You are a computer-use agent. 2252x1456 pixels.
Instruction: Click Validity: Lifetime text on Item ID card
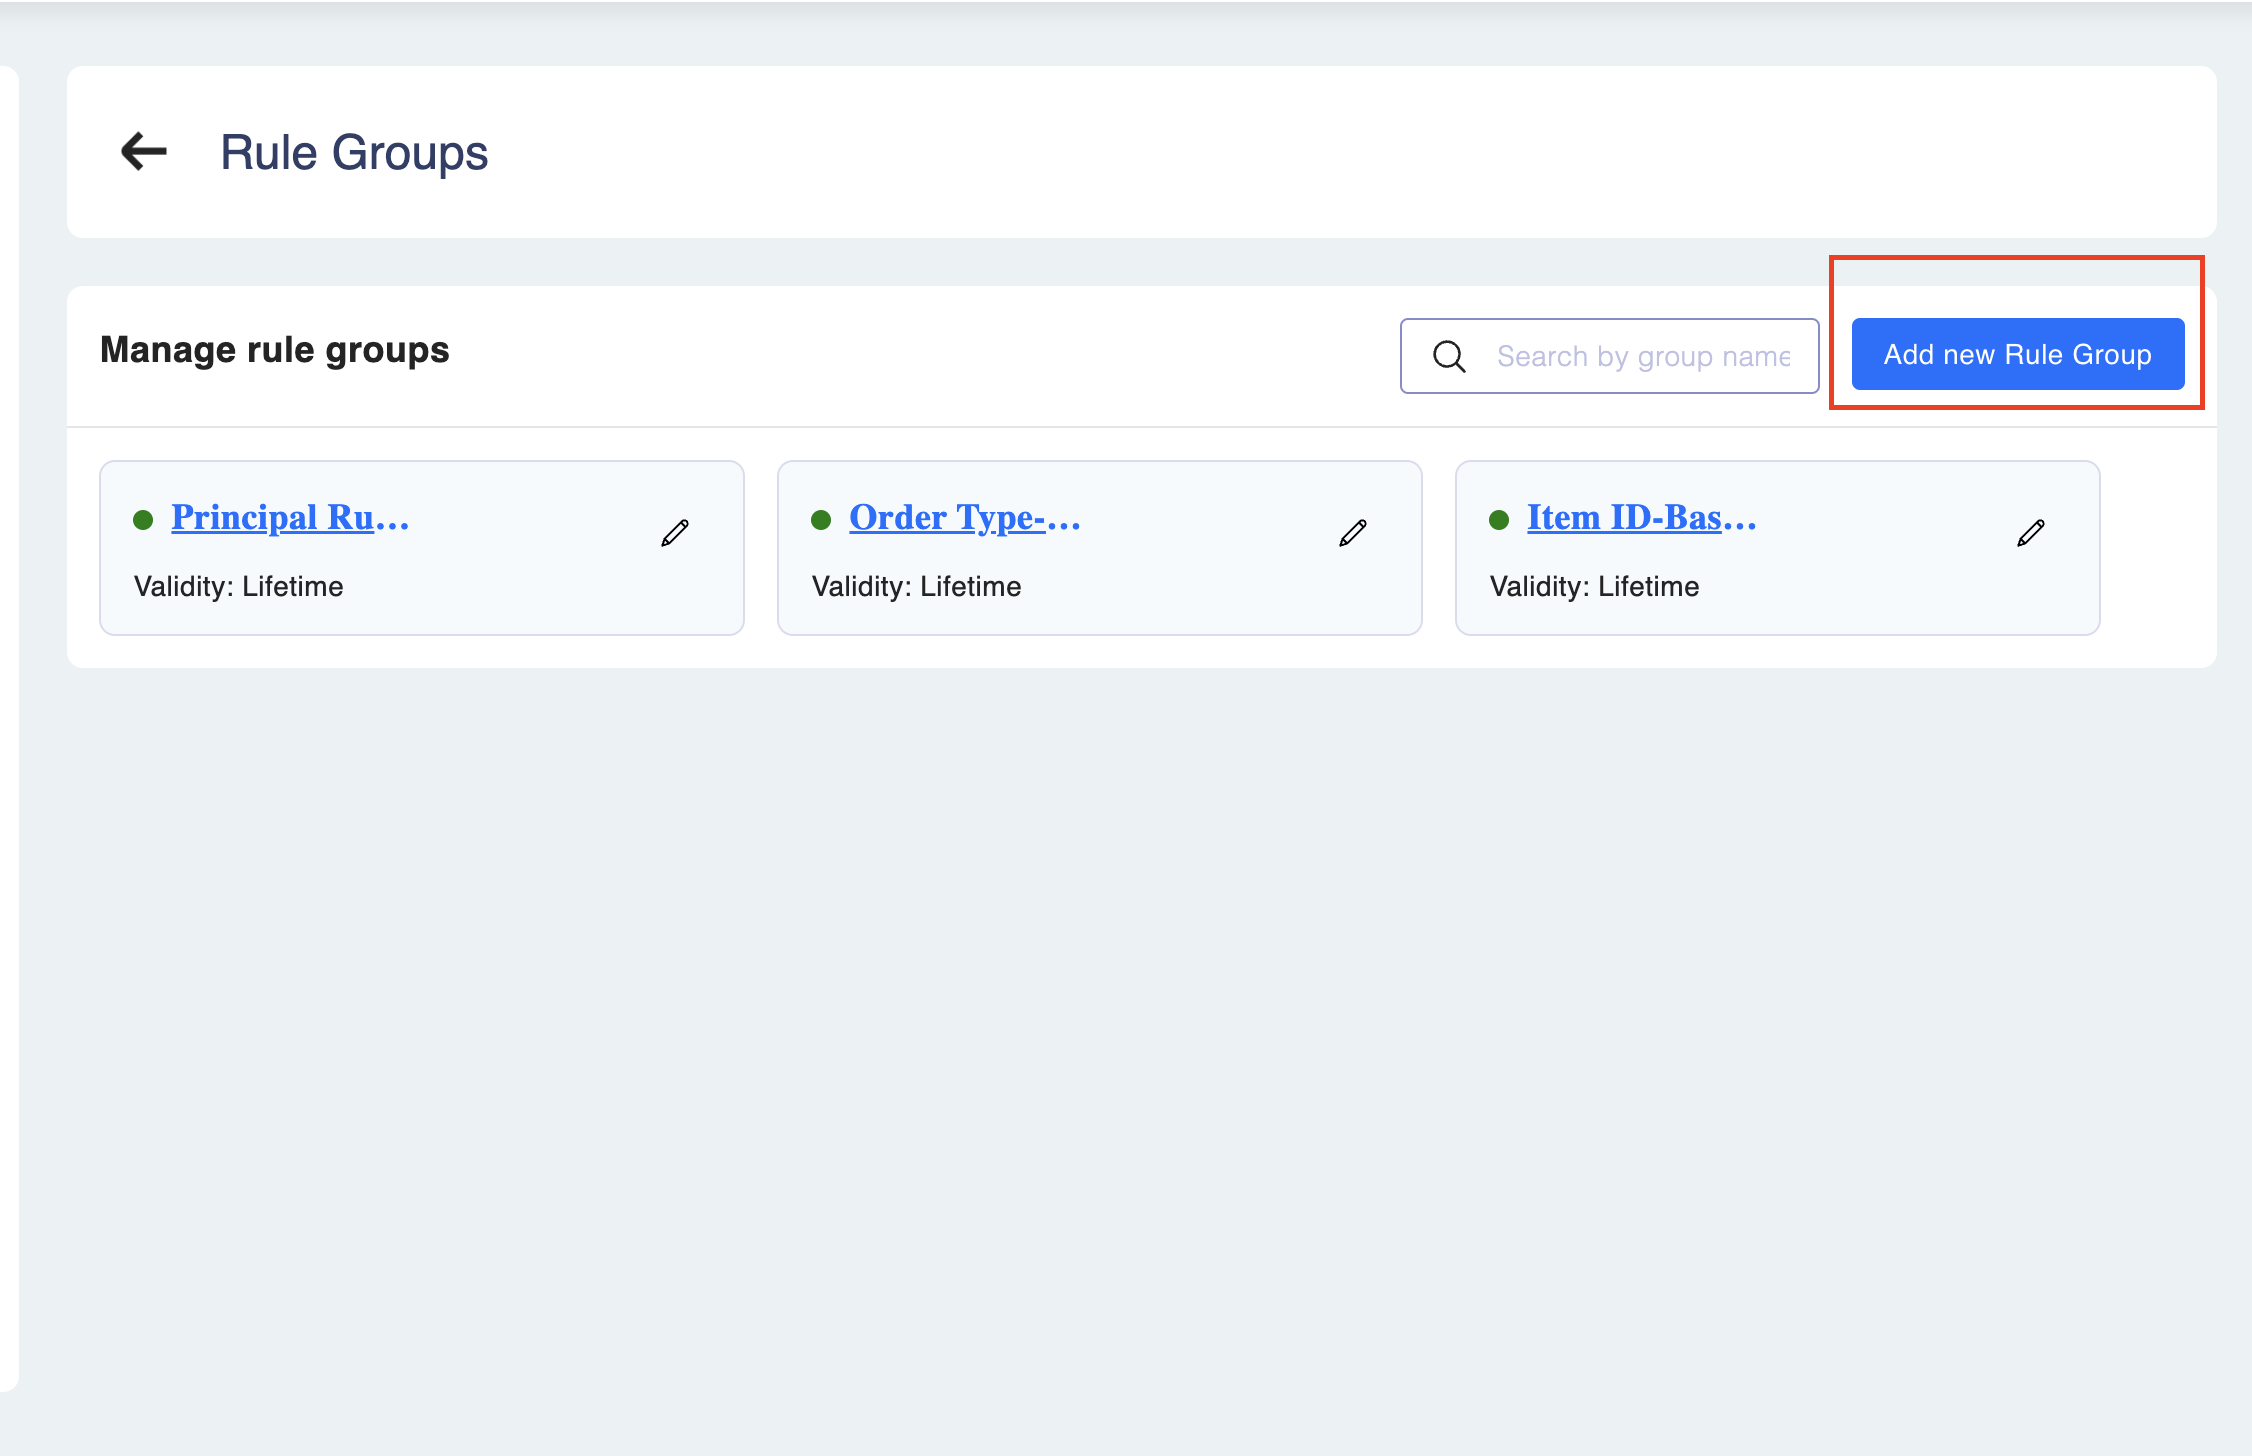(1595, 586)
